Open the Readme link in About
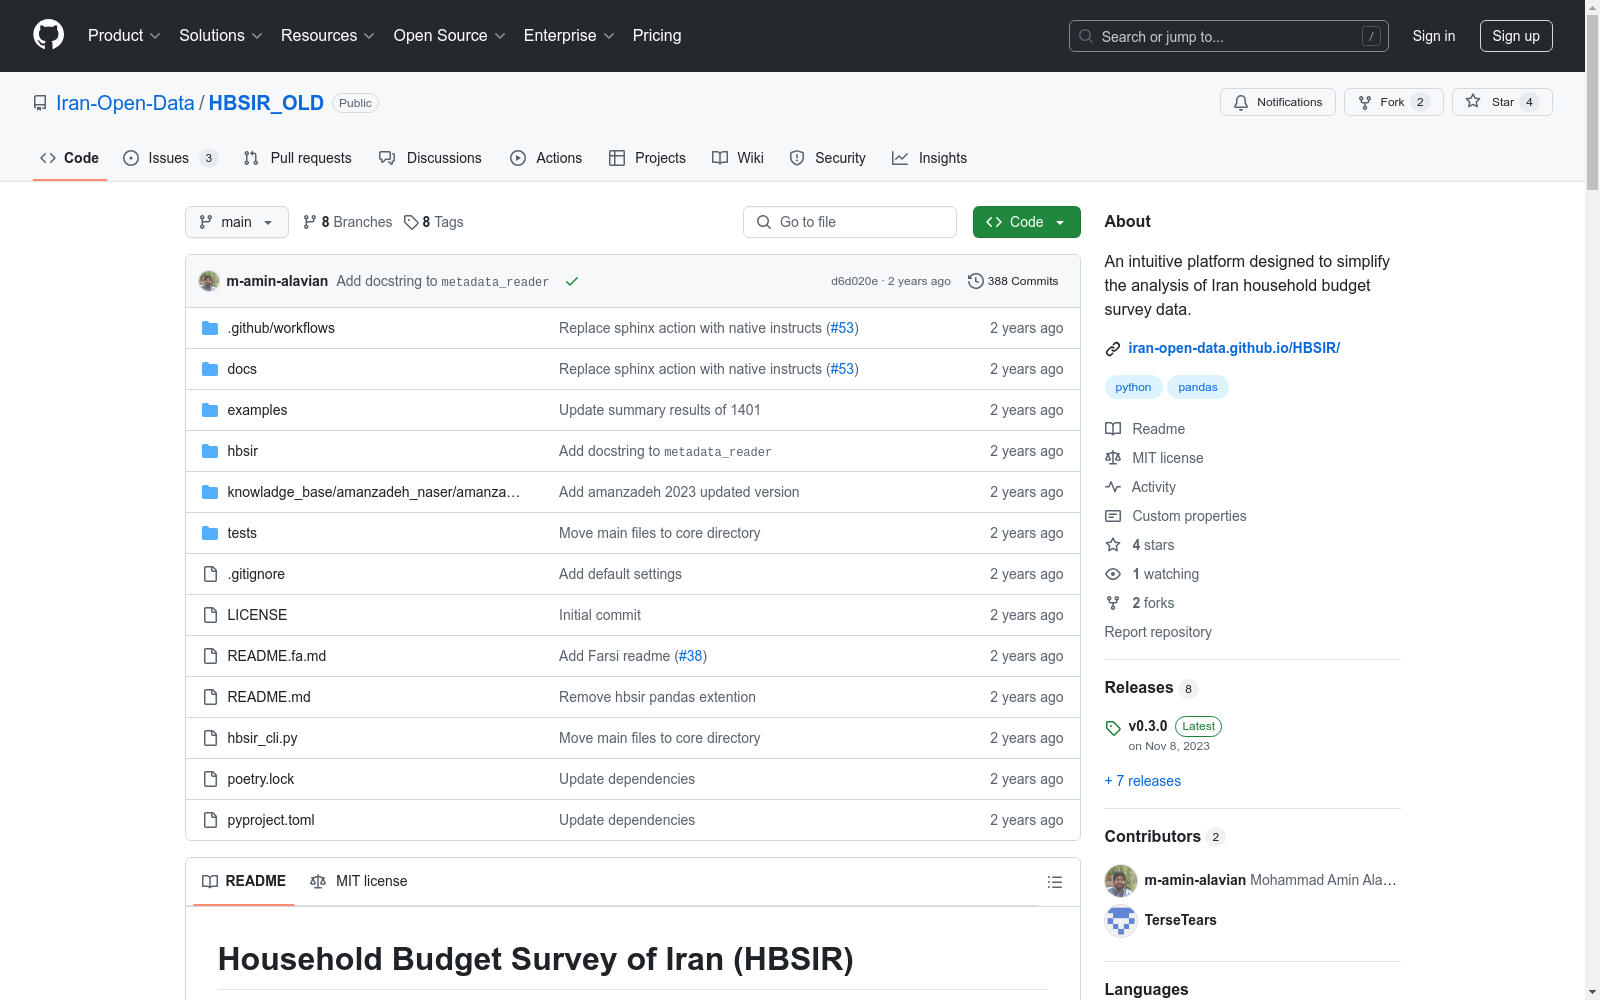This screenshot has width=1600, height=1000. pyautogui.click(x=1145, y=429)
